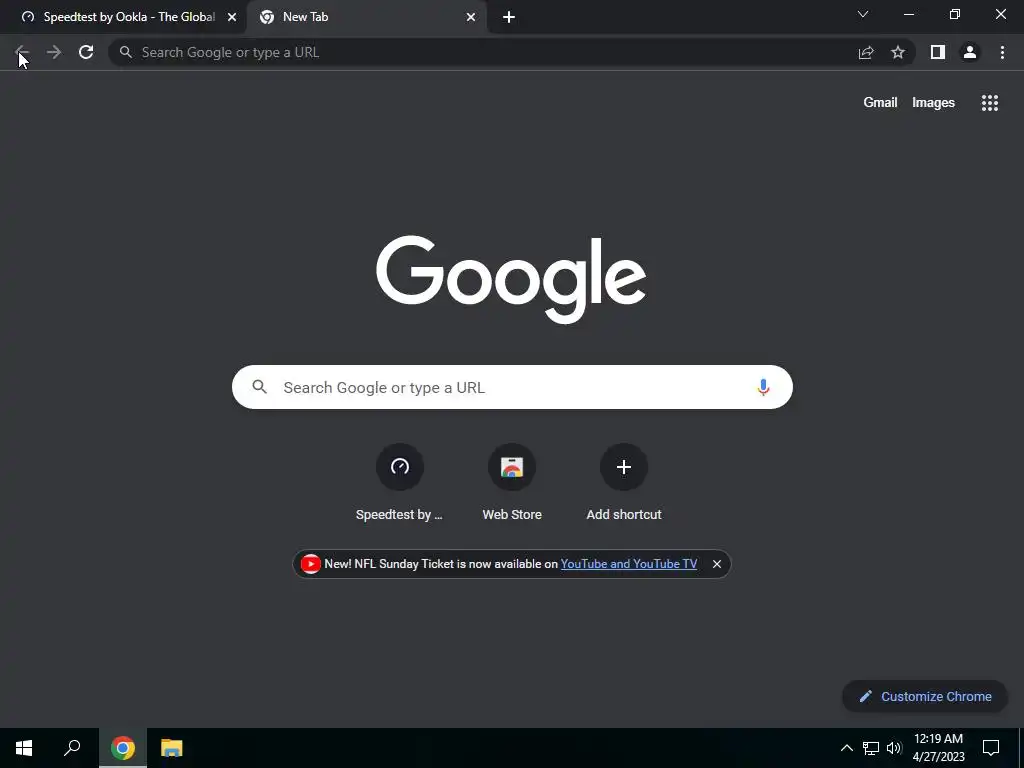Close the Speedtest by Ookla tab
Viewport: 1024px width, 768px height.
(232, 17)
